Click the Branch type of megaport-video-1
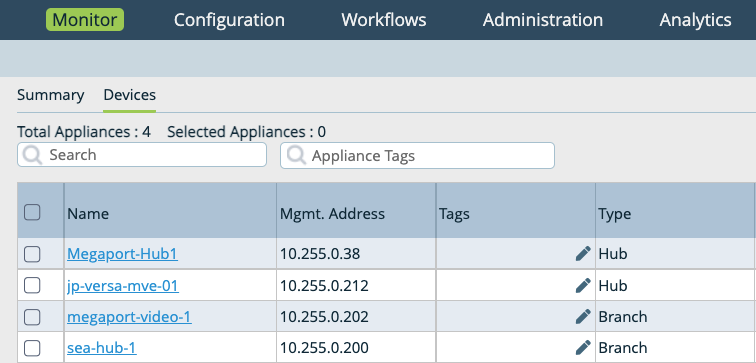The height and width of the screenshot is (363, 756). pos(623,317)
